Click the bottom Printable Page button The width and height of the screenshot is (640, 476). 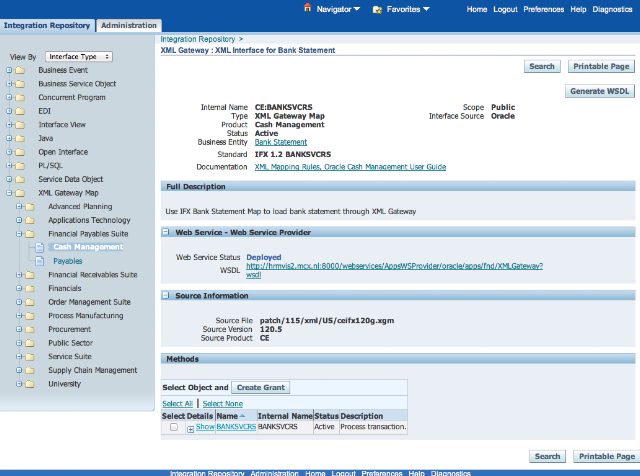point(607,456)
